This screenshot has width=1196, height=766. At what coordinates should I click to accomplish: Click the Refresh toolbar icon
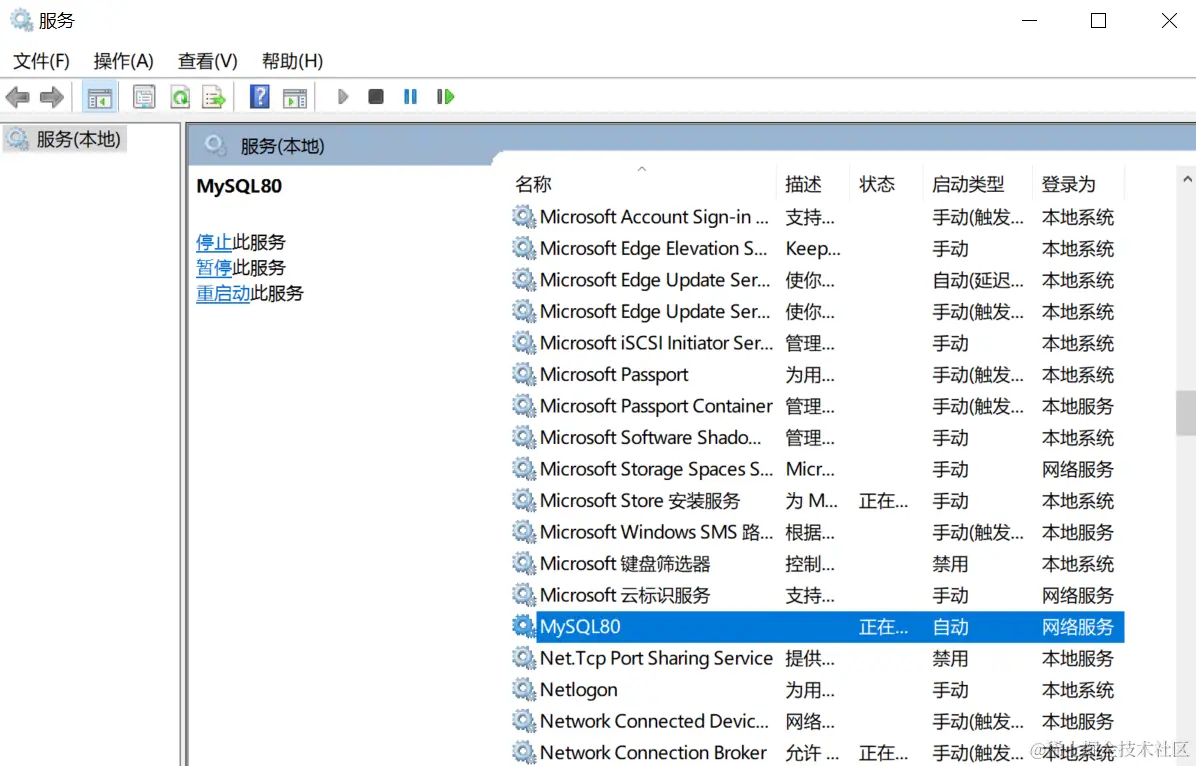point(180,97)
